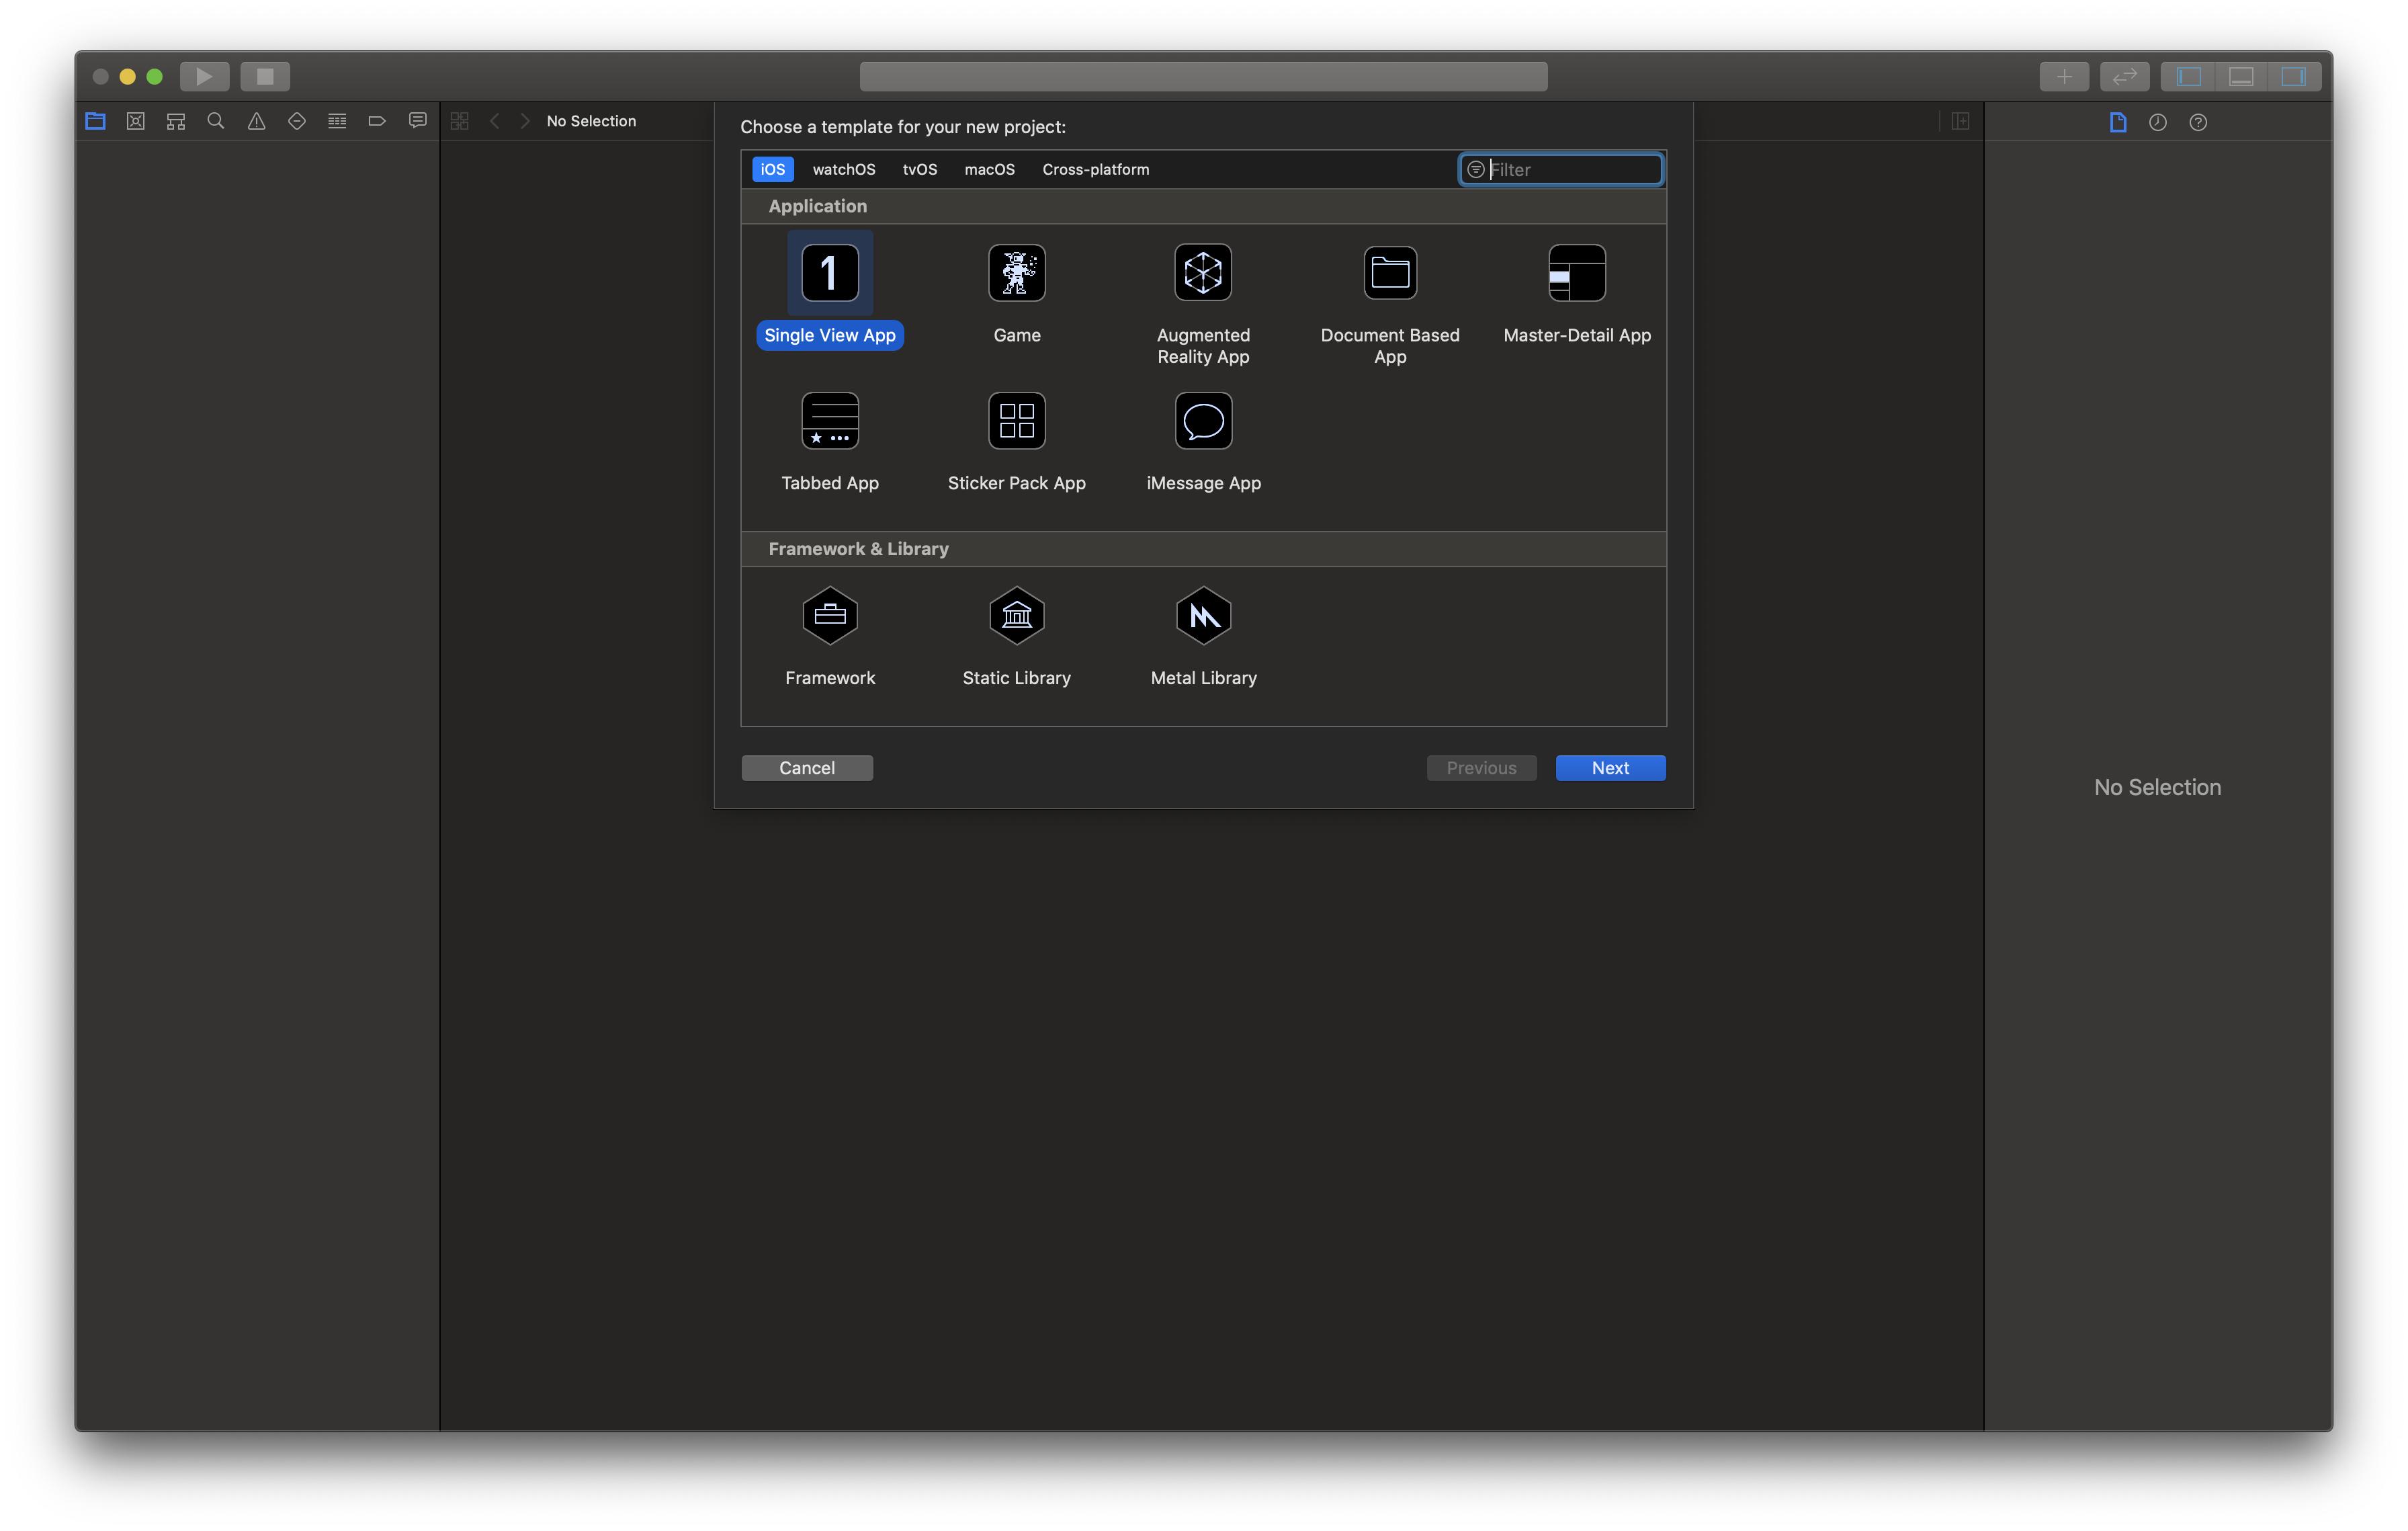The height and width of the screenshot is (1531, 2408).
Task: Open the Source Control navigator icon
Action: pyautogui.click(x=136, y=121)
